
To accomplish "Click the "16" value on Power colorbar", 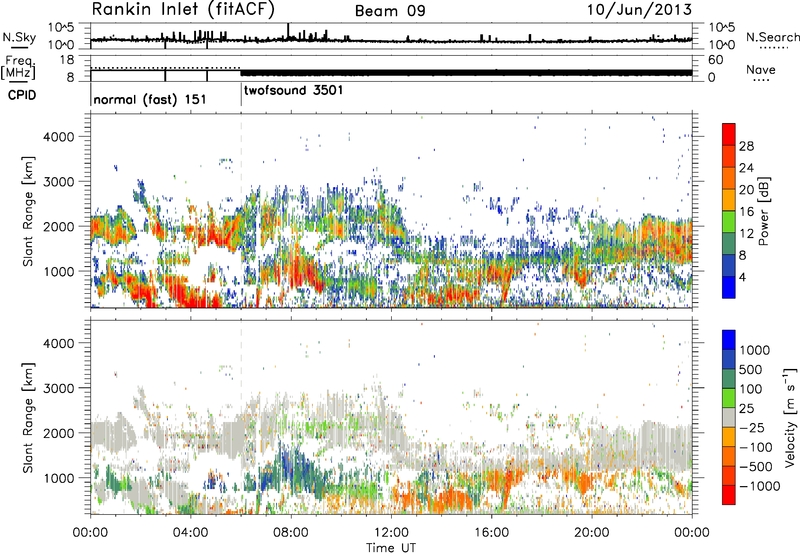I will click(746, 212).
